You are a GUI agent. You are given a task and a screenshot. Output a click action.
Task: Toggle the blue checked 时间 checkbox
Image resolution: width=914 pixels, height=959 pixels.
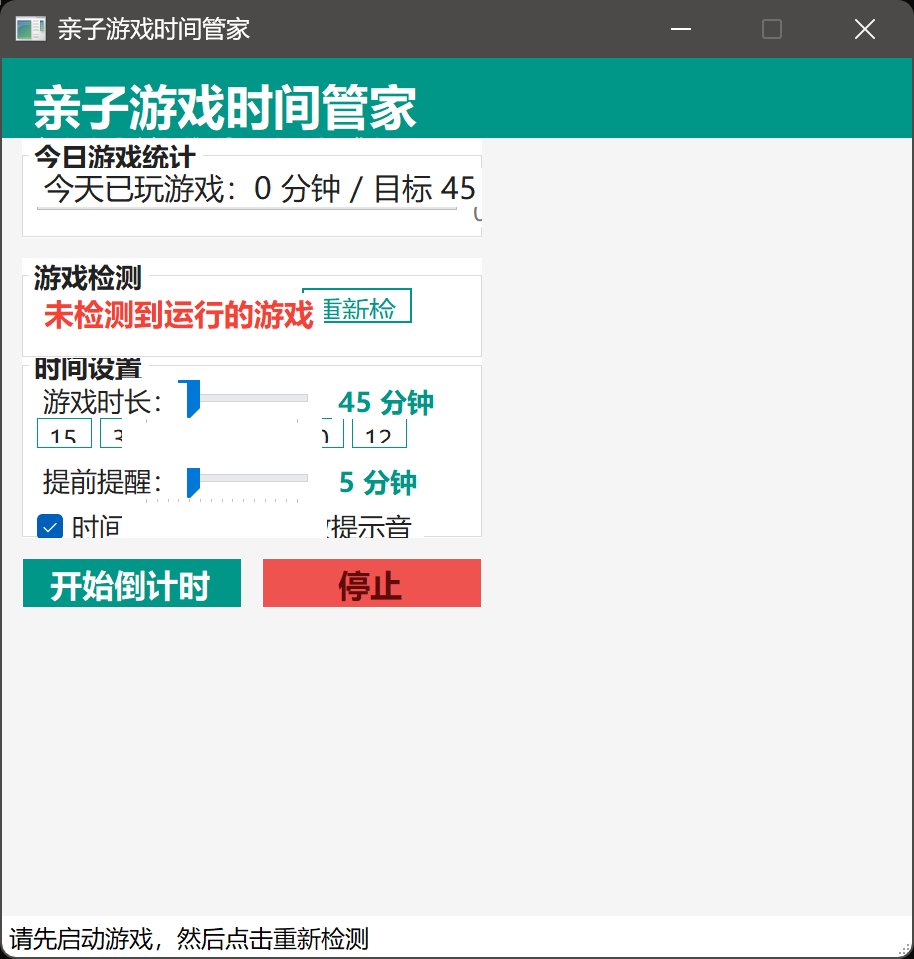(x=50, y=526)
